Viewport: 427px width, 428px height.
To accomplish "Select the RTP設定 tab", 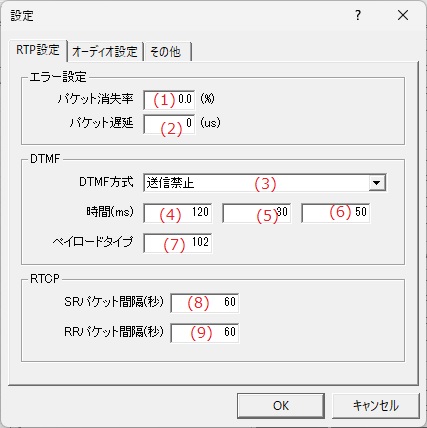I will (38, 50).
